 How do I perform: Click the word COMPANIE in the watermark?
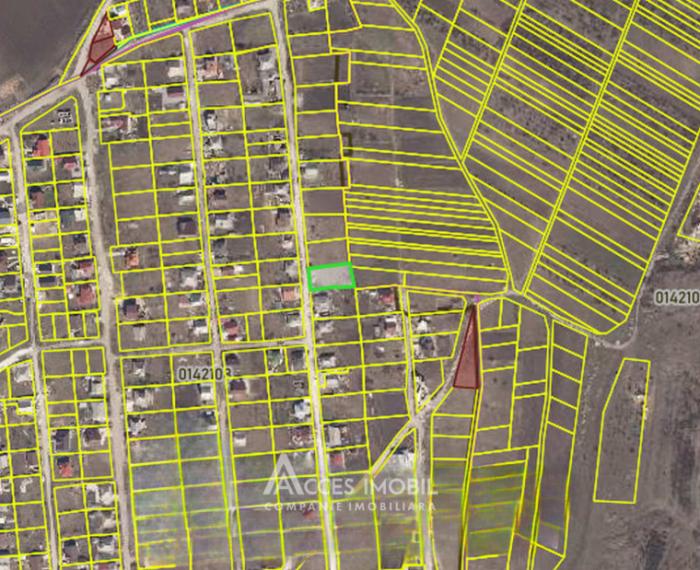[302, 507]
